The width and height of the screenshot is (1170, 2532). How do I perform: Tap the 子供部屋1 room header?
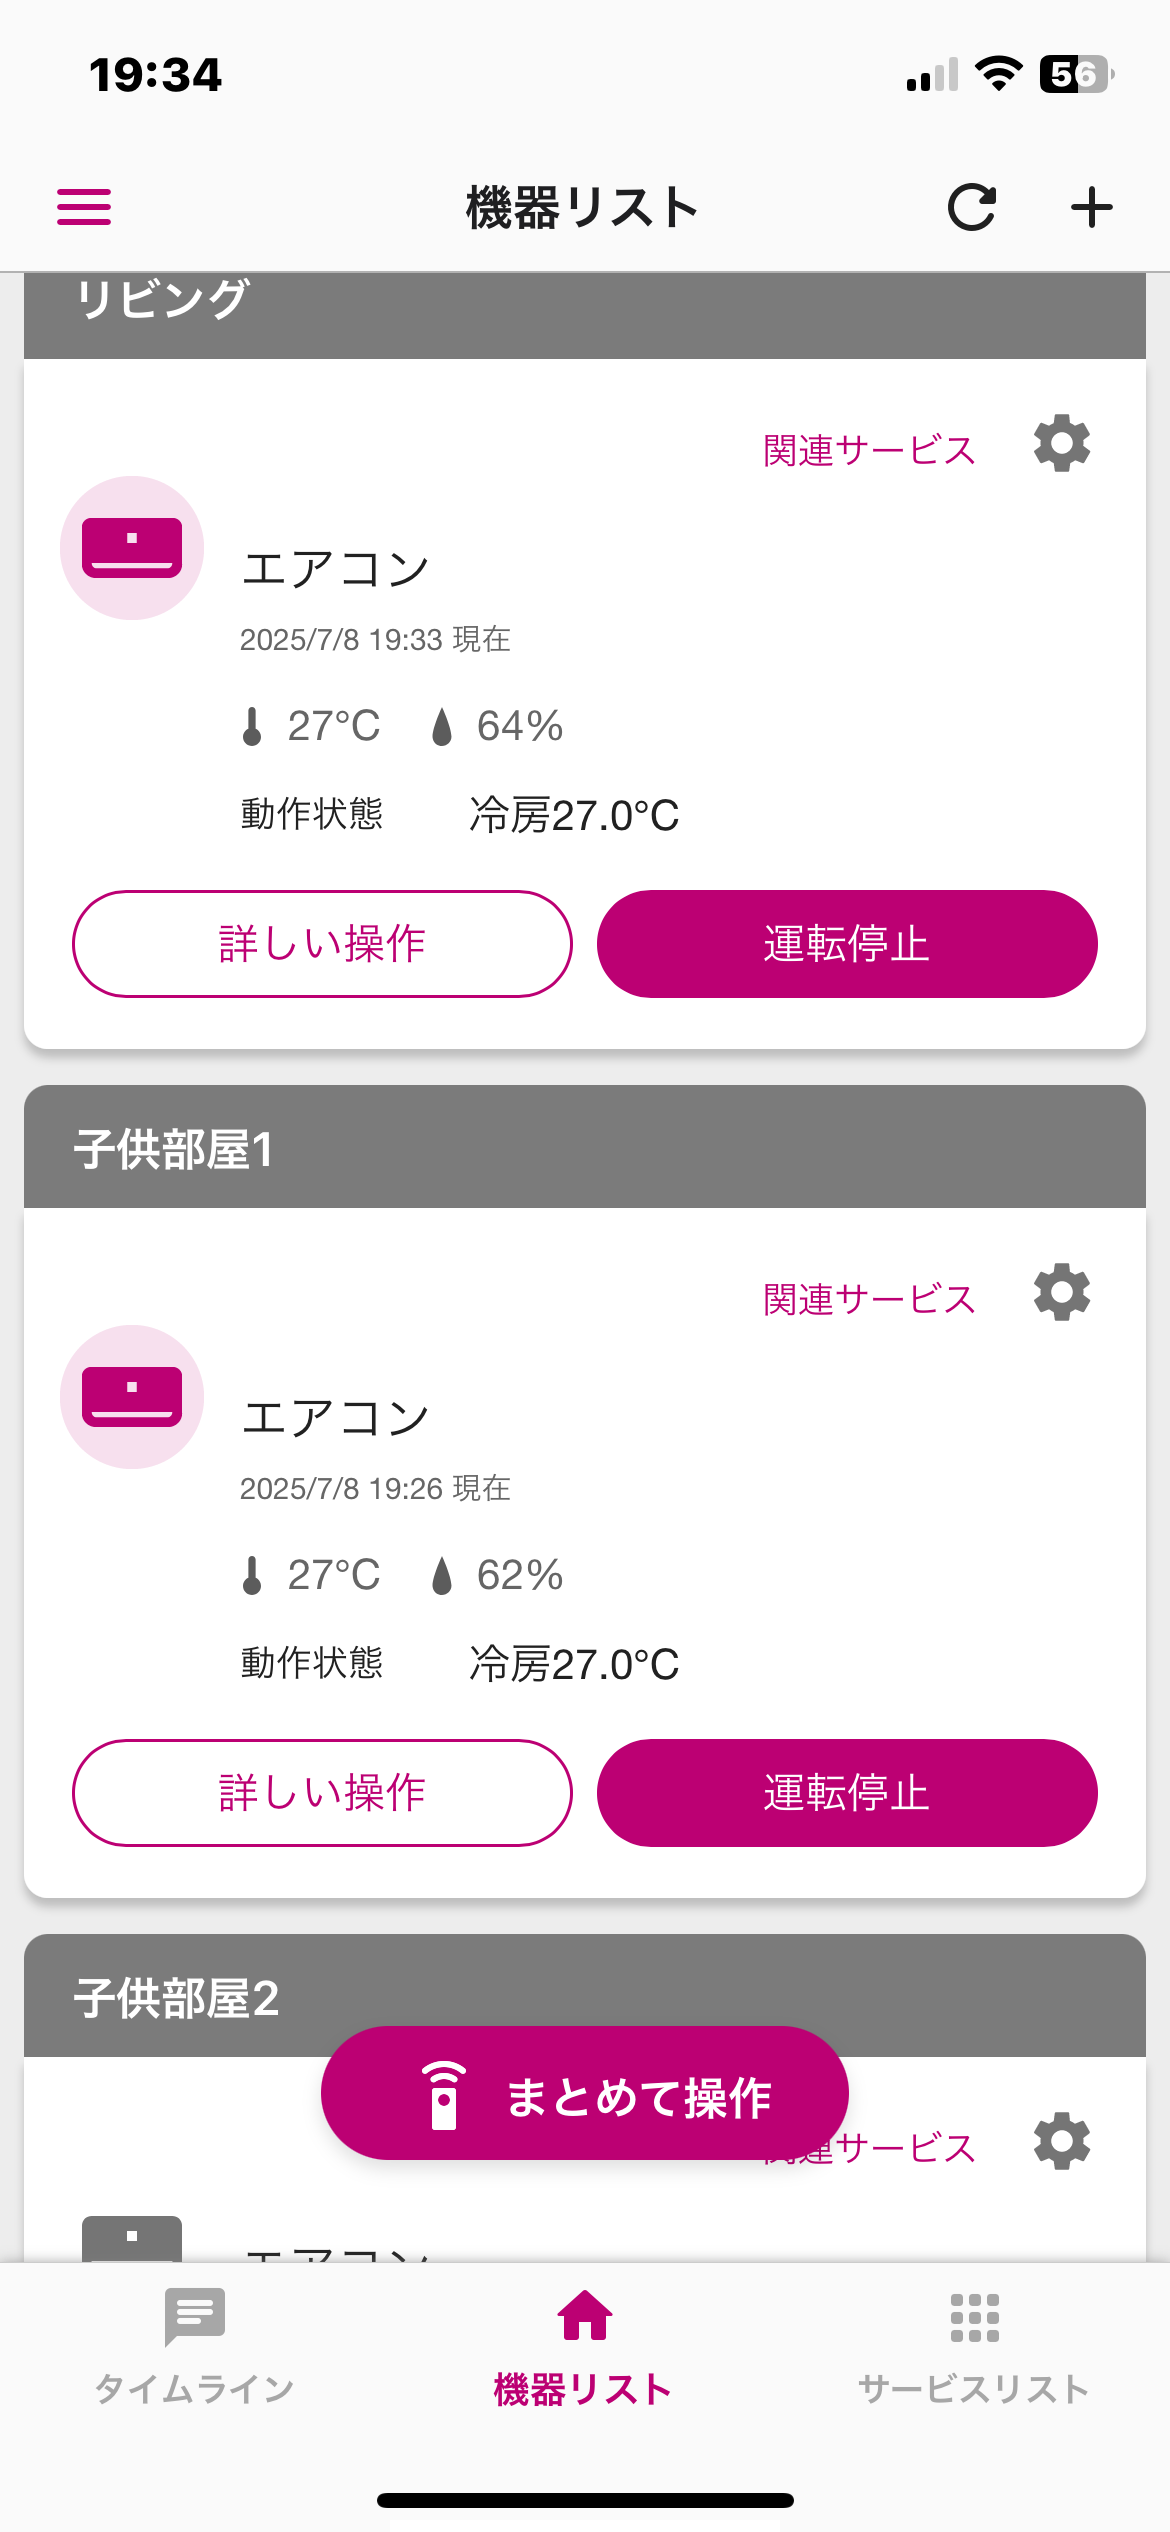coord(584,1148)
